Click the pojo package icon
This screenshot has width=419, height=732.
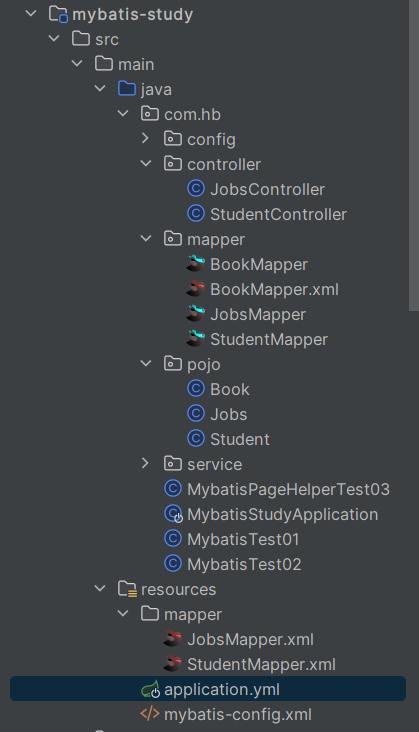(x=172, y=363)
